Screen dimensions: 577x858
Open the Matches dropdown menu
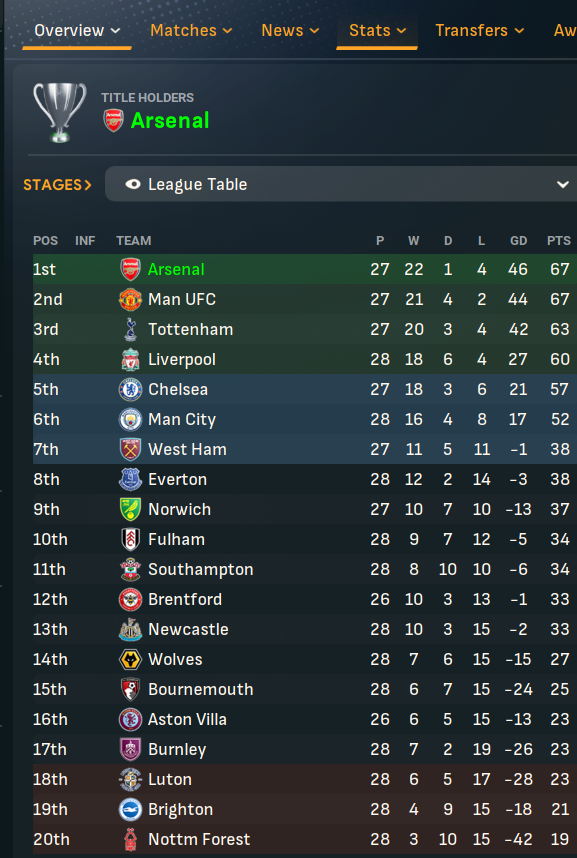tap(191, 30)
